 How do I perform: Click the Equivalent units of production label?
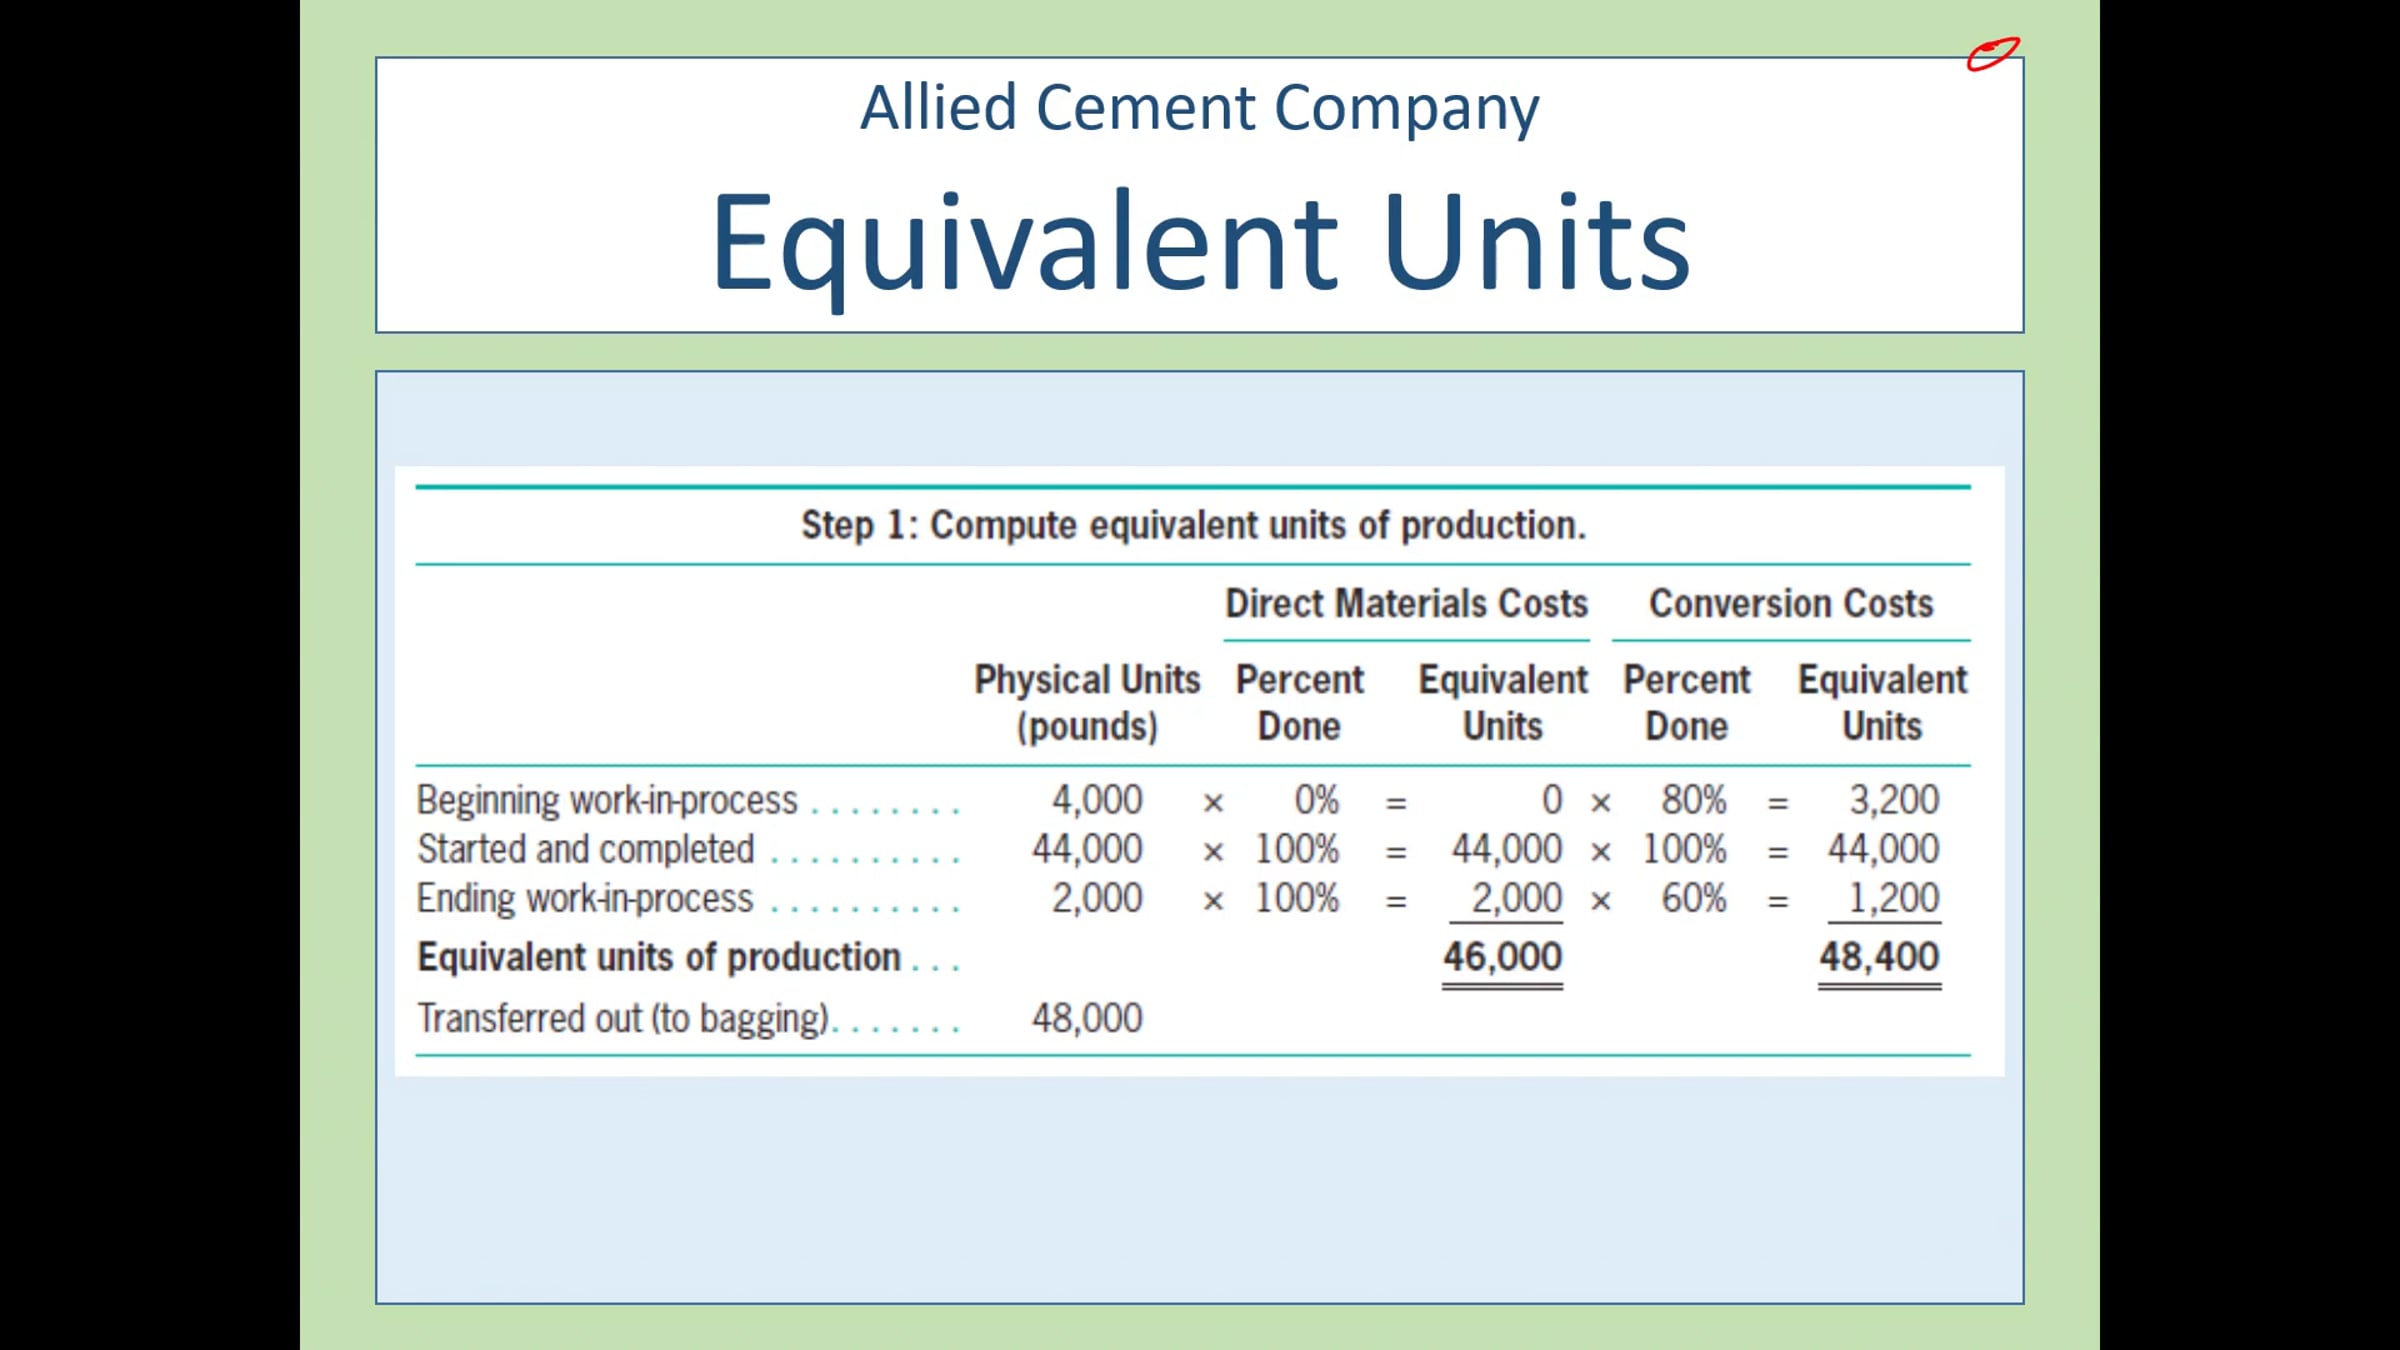click(659, 957)
